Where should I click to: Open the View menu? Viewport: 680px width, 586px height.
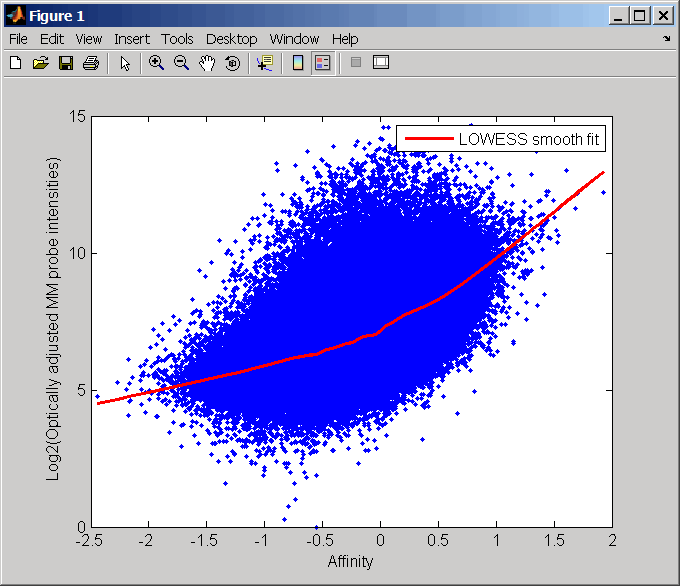[x=89, y=39]
